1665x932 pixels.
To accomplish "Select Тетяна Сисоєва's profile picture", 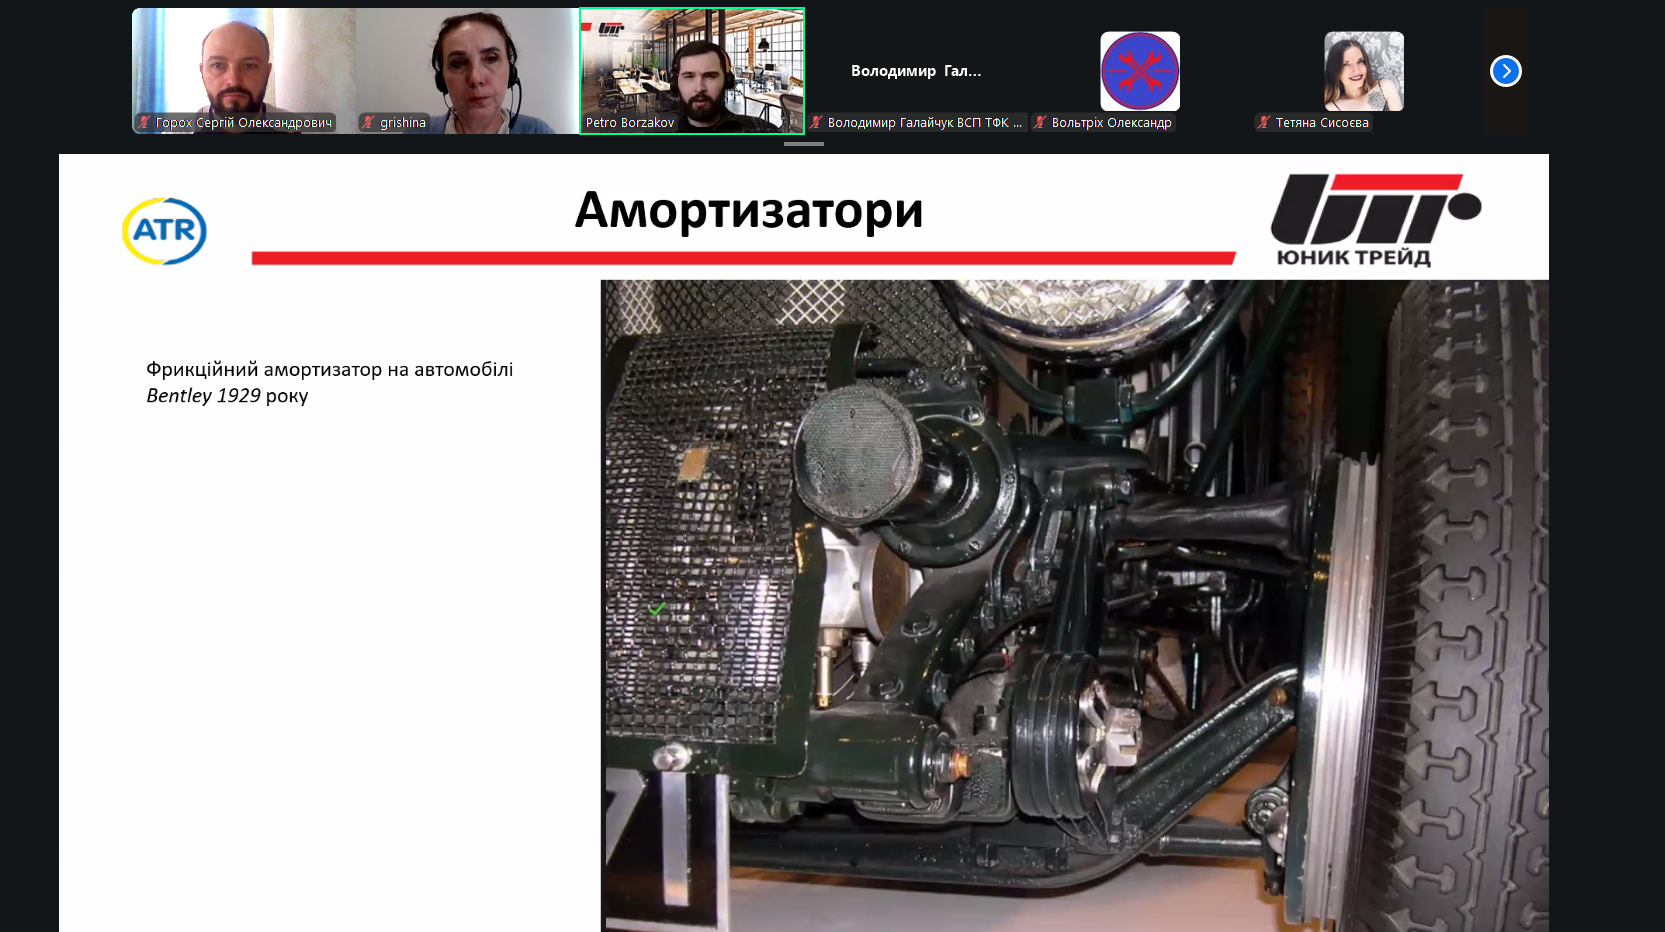I will coord(1364,71).
